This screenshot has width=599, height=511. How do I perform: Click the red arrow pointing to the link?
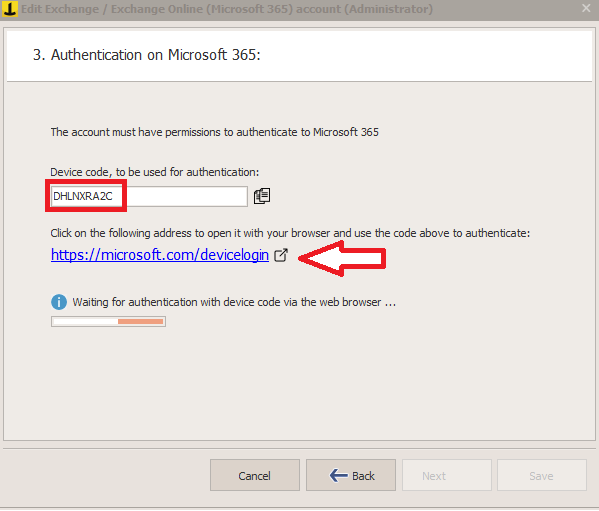342,258
